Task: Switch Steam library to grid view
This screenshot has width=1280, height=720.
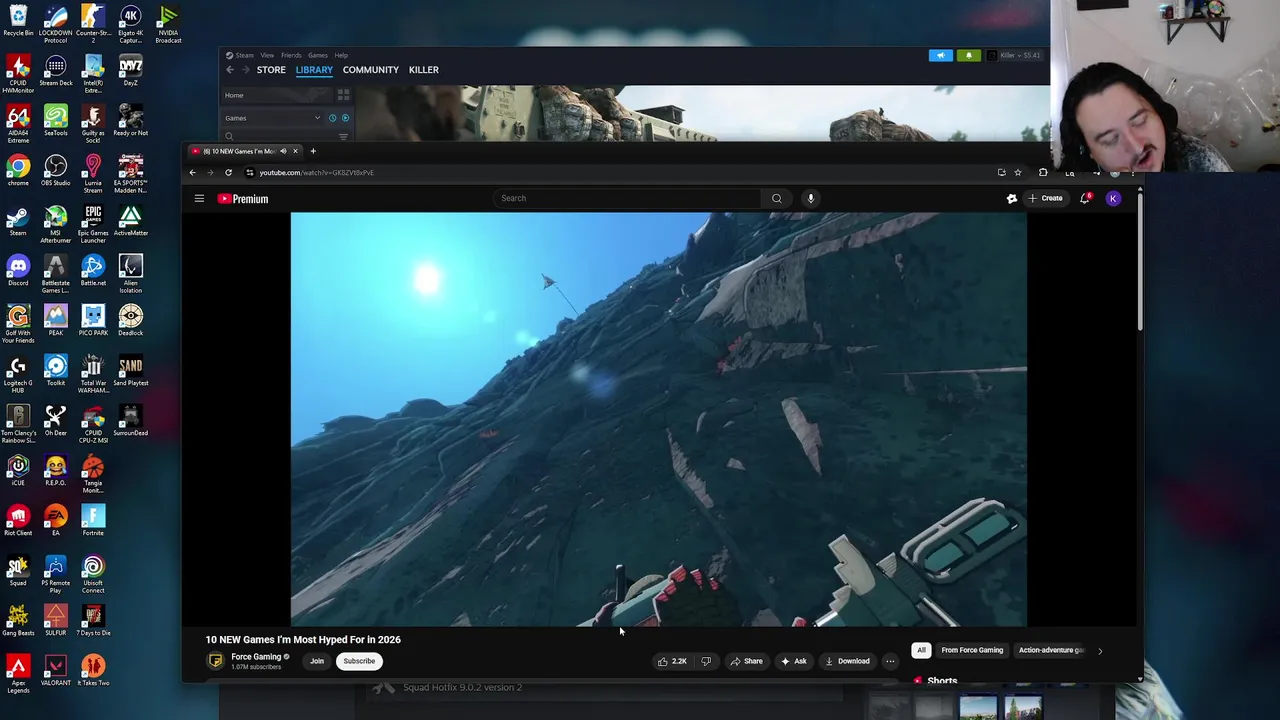Action: coord(343,95)
